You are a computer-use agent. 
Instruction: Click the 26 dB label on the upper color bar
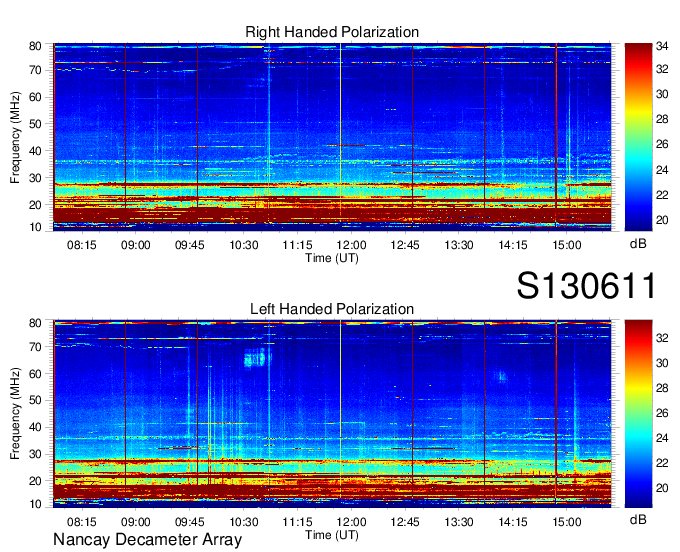(662, 144)
